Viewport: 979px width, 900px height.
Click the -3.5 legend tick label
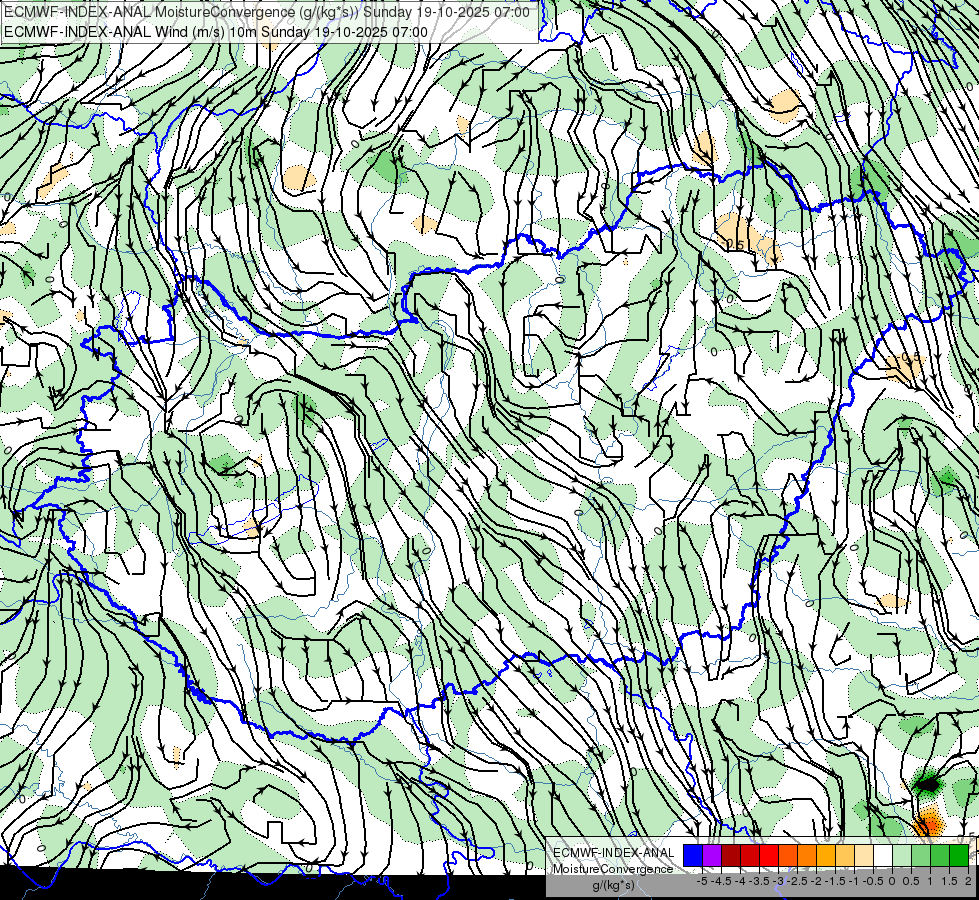click(759, 881)
